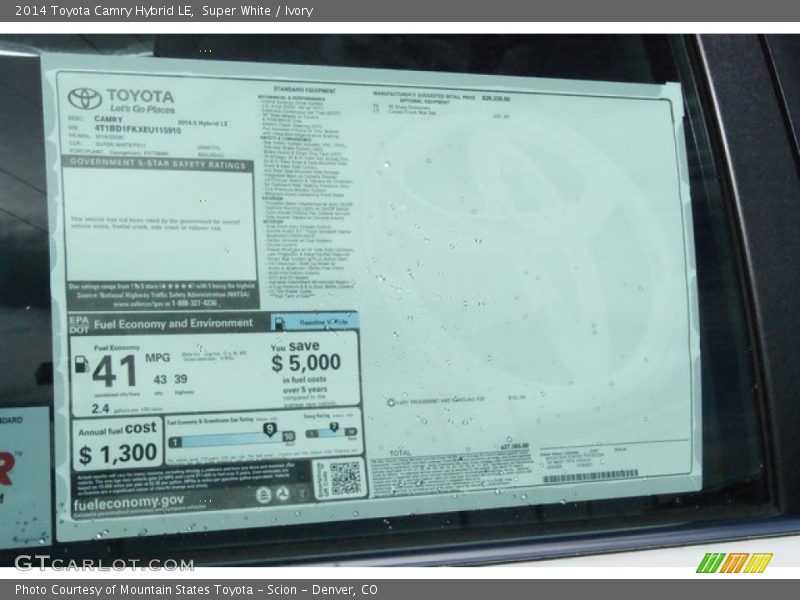Click the Toyota emblem logo
This screenshot has width=800, height=600.
[83, 98]
